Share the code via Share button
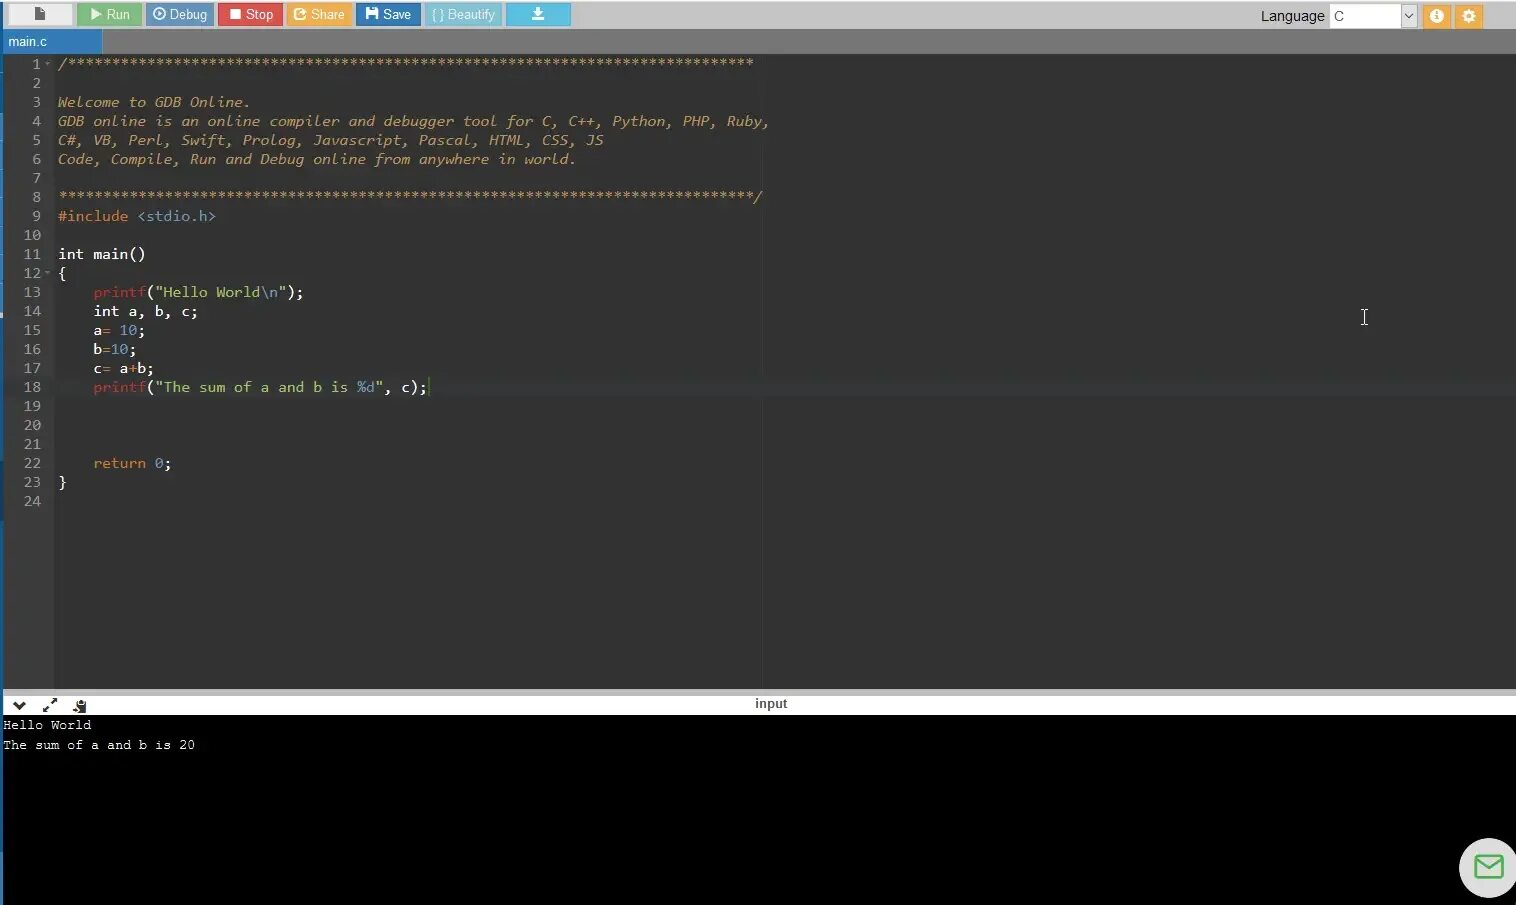 319,14
